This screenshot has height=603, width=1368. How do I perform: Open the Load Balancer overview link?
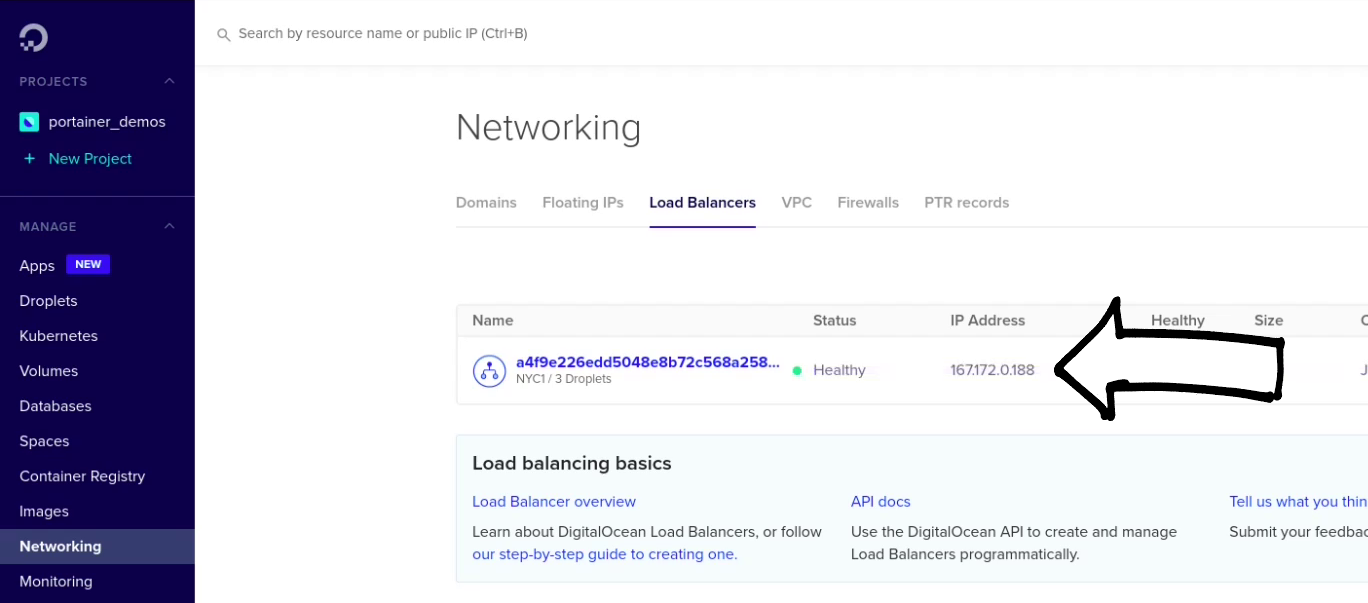pos(554,502)
